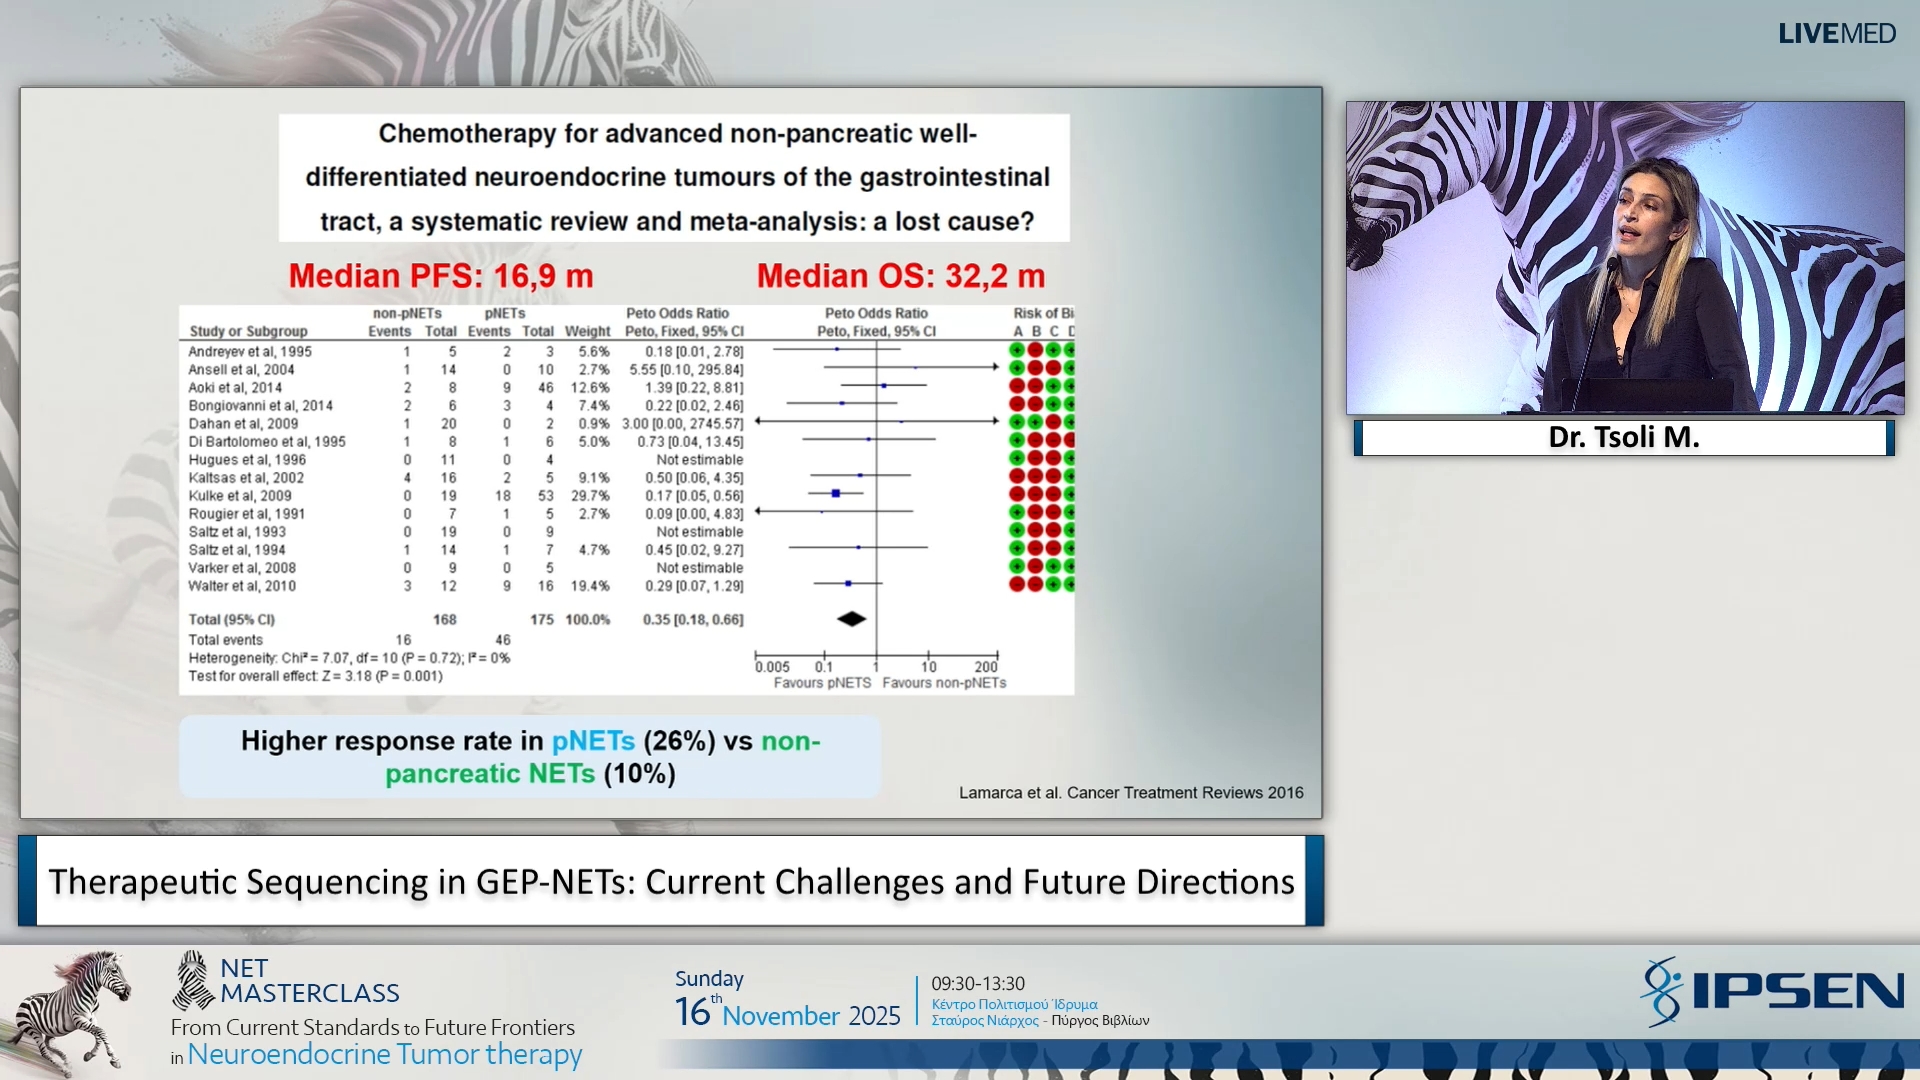
Task: Click the Lamarca et al. citation link
Action: click(x=1130, y=792)
